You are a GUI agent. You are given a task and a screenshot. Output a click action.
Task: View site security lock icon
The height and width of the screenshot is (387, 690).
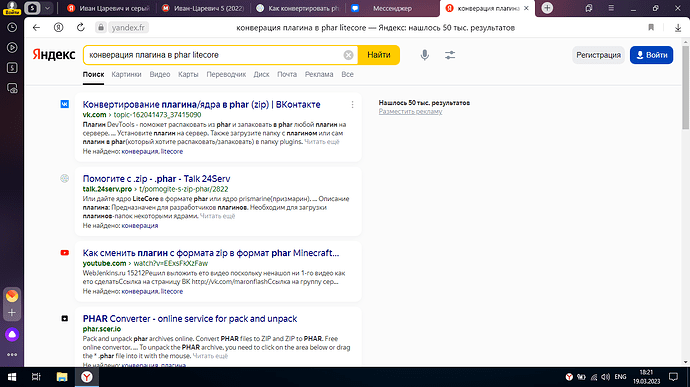101,28
